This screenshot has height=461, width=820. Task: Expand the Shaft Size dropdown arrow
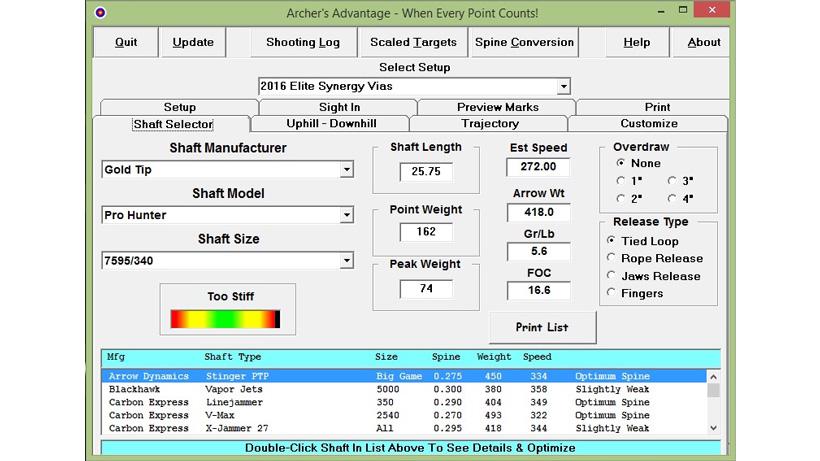346,260
